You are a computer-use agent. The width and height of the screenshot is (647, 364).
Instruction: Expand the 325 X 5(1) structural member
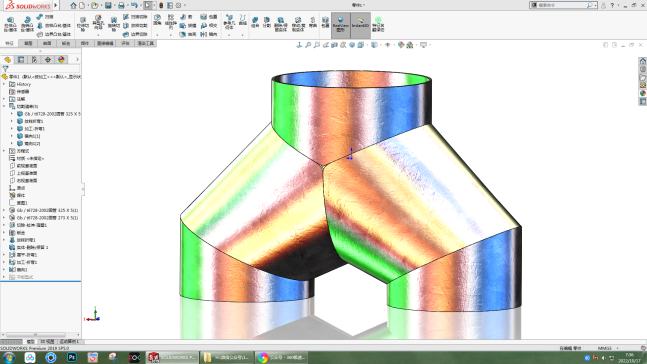[x=4, y=210]
